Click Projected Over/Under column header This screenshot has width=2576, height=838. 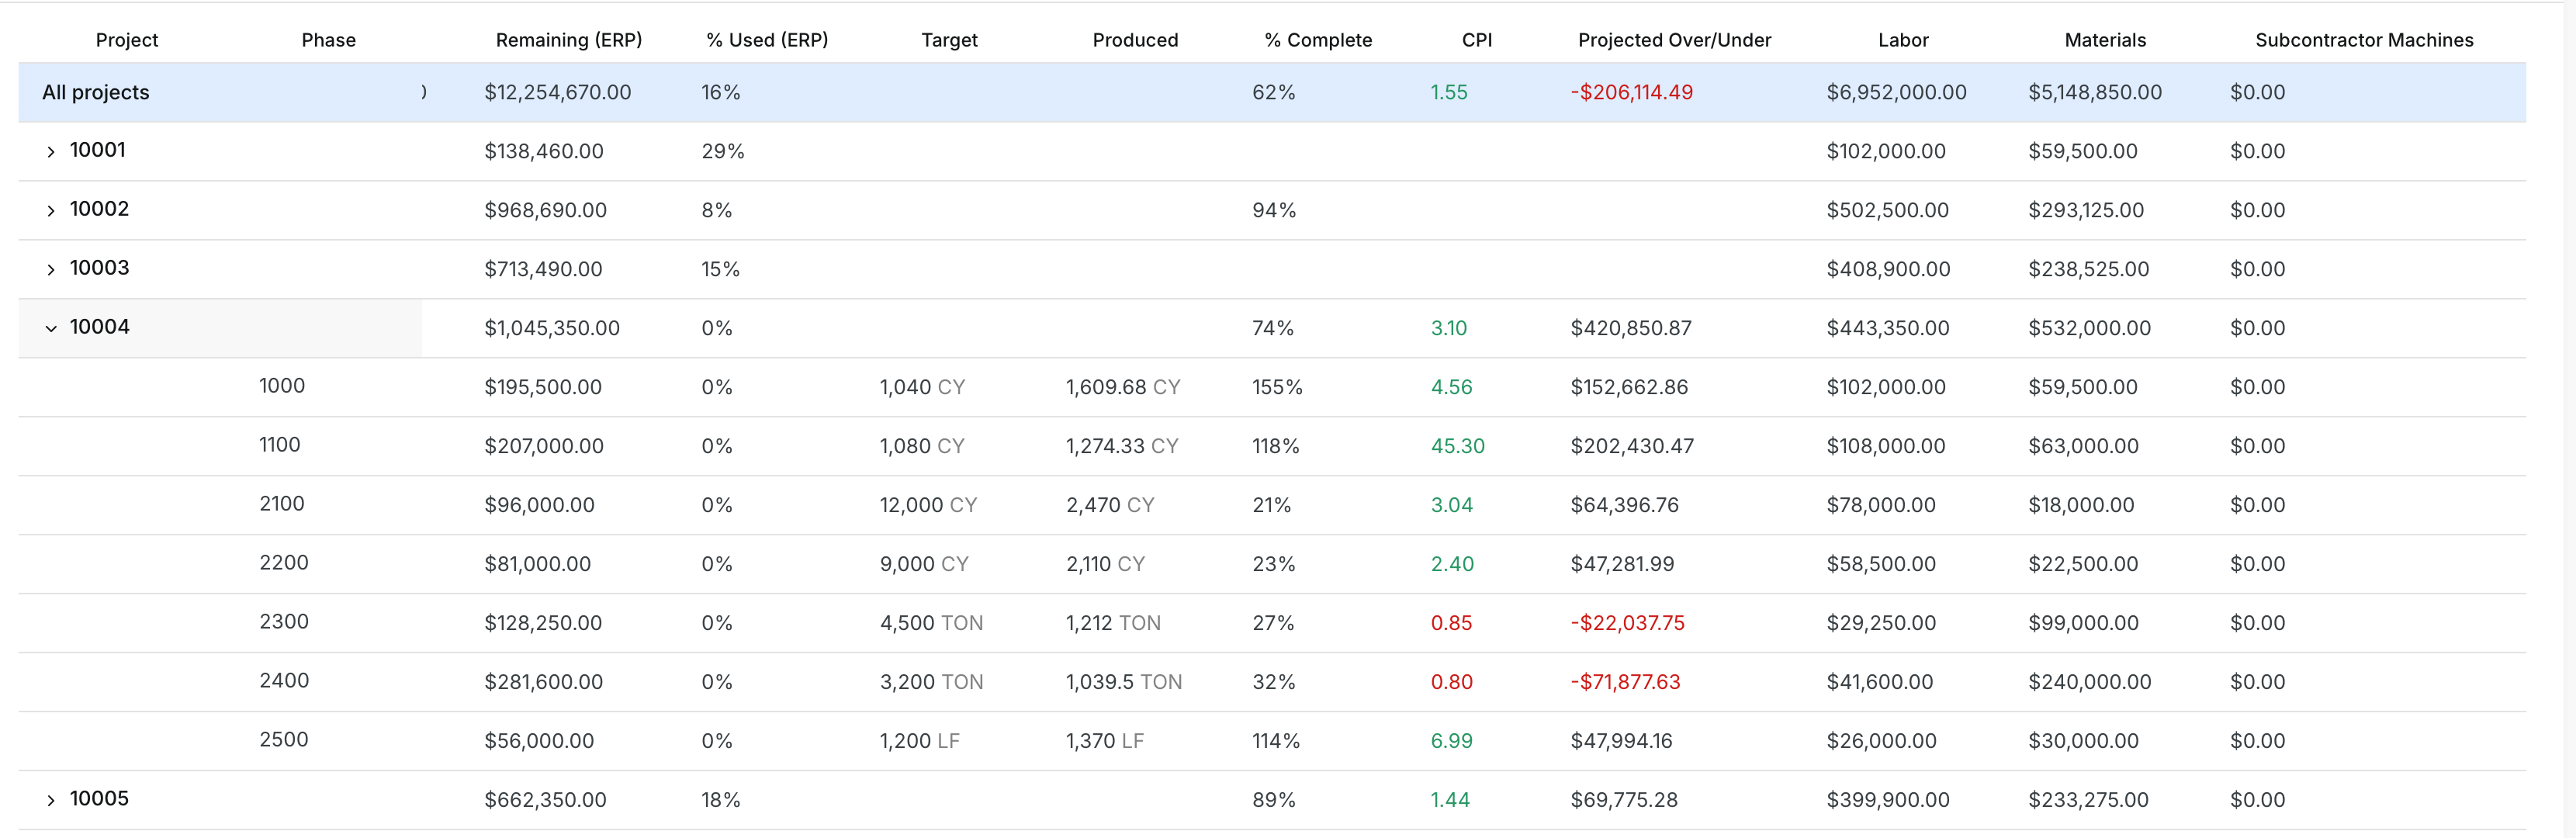point(1674,40)
